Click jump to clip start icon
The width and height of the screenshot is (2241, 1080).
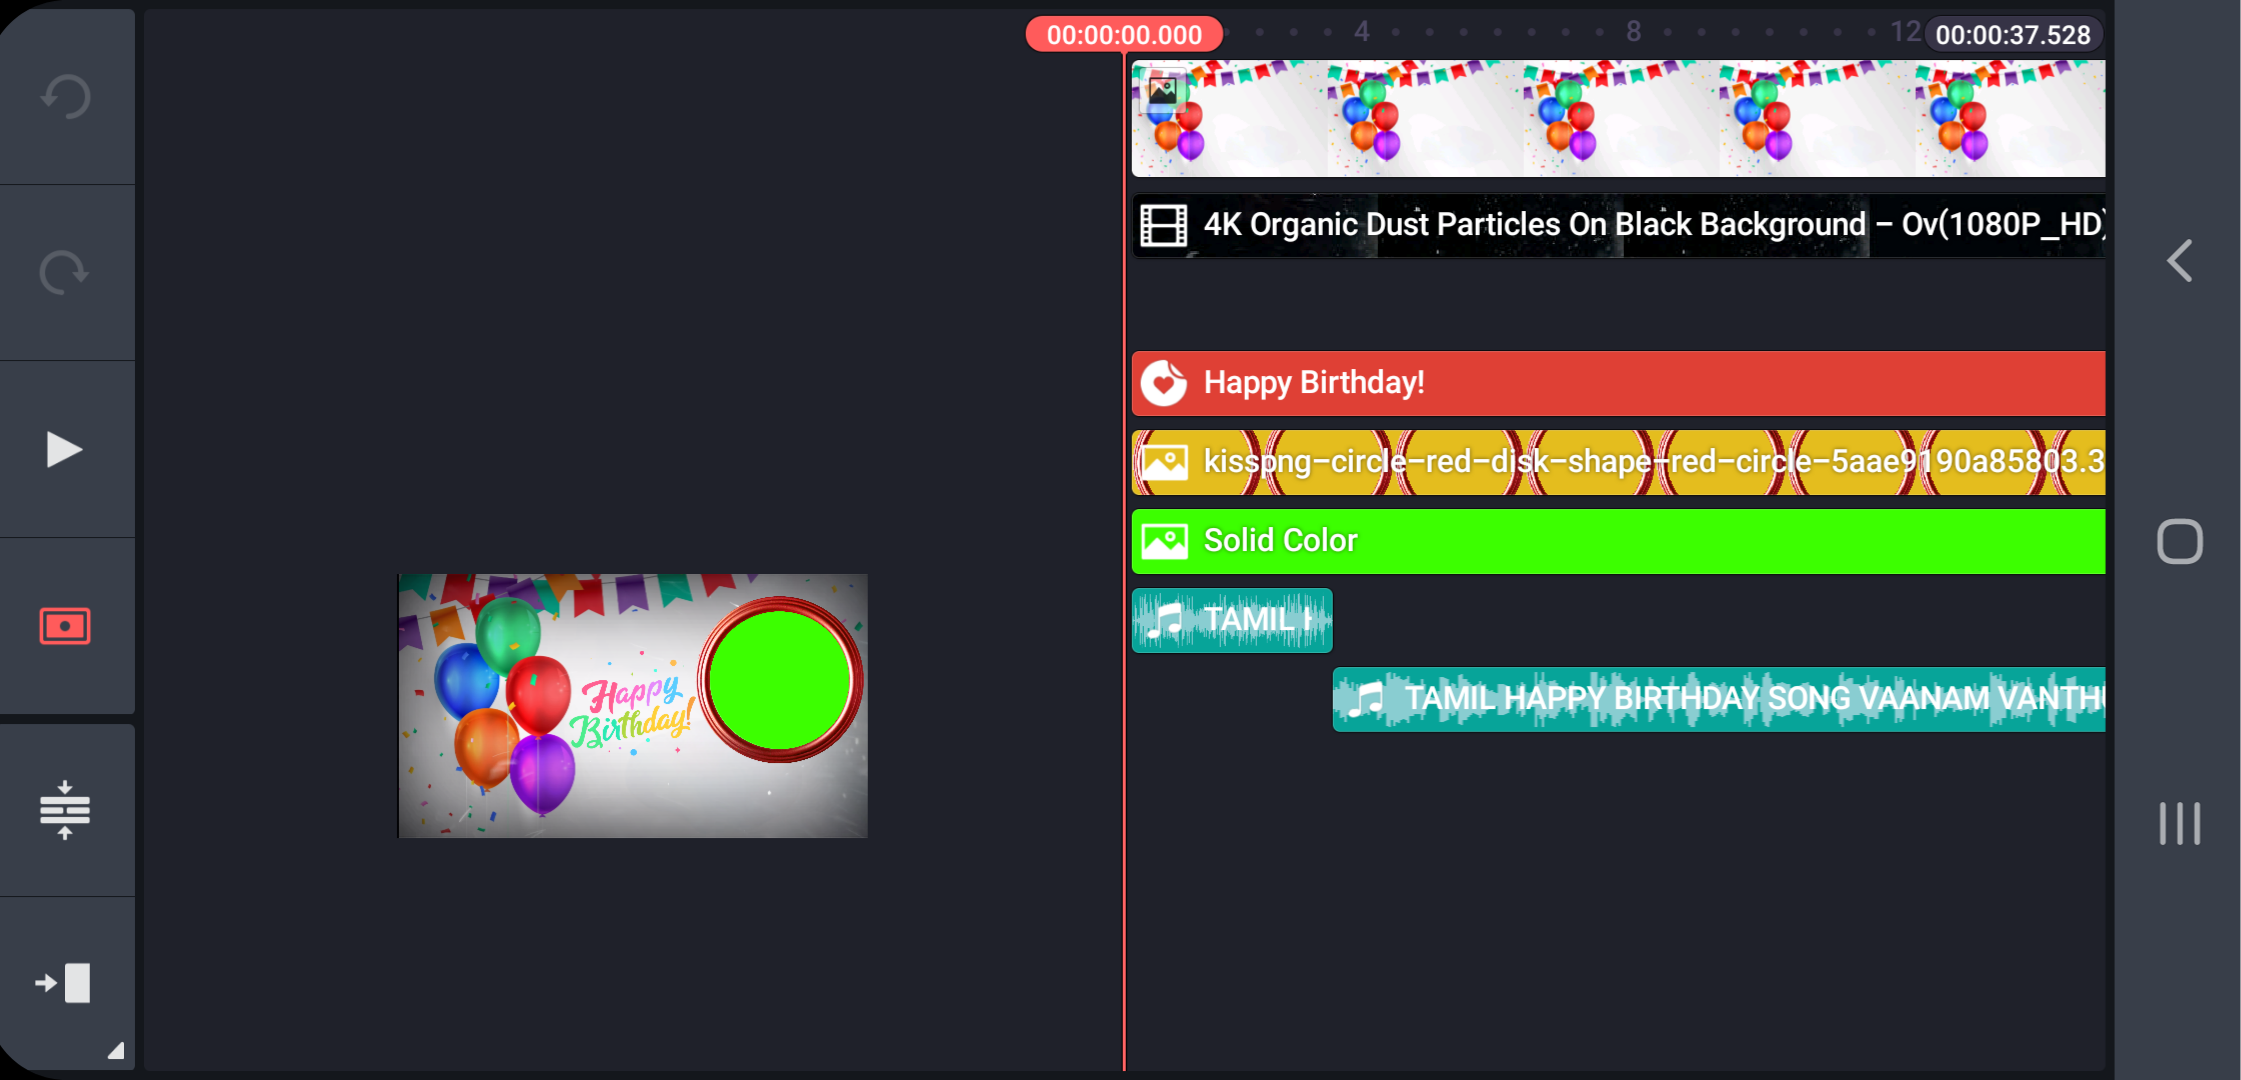pyautogui.click(x=65, y=983)
